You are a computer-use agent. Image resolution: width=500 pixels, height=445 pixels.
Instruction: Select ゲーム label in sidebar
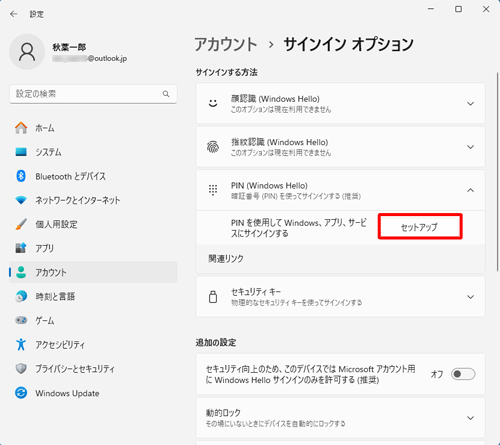45,321
